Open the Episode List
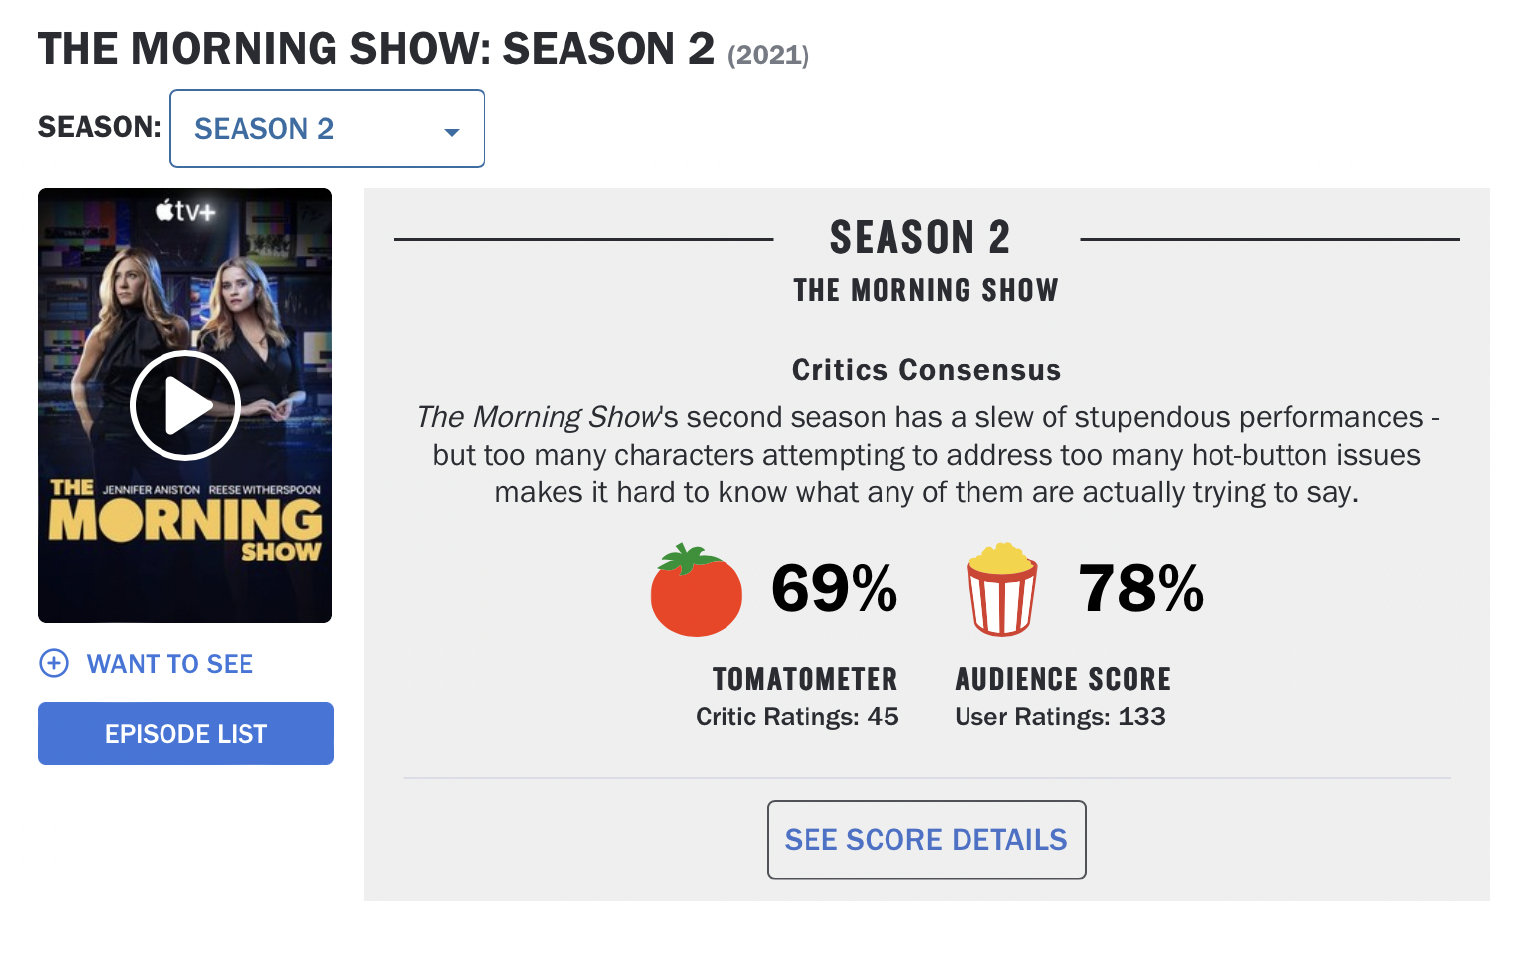This screenshot has height=960, width=1533. 186,734
